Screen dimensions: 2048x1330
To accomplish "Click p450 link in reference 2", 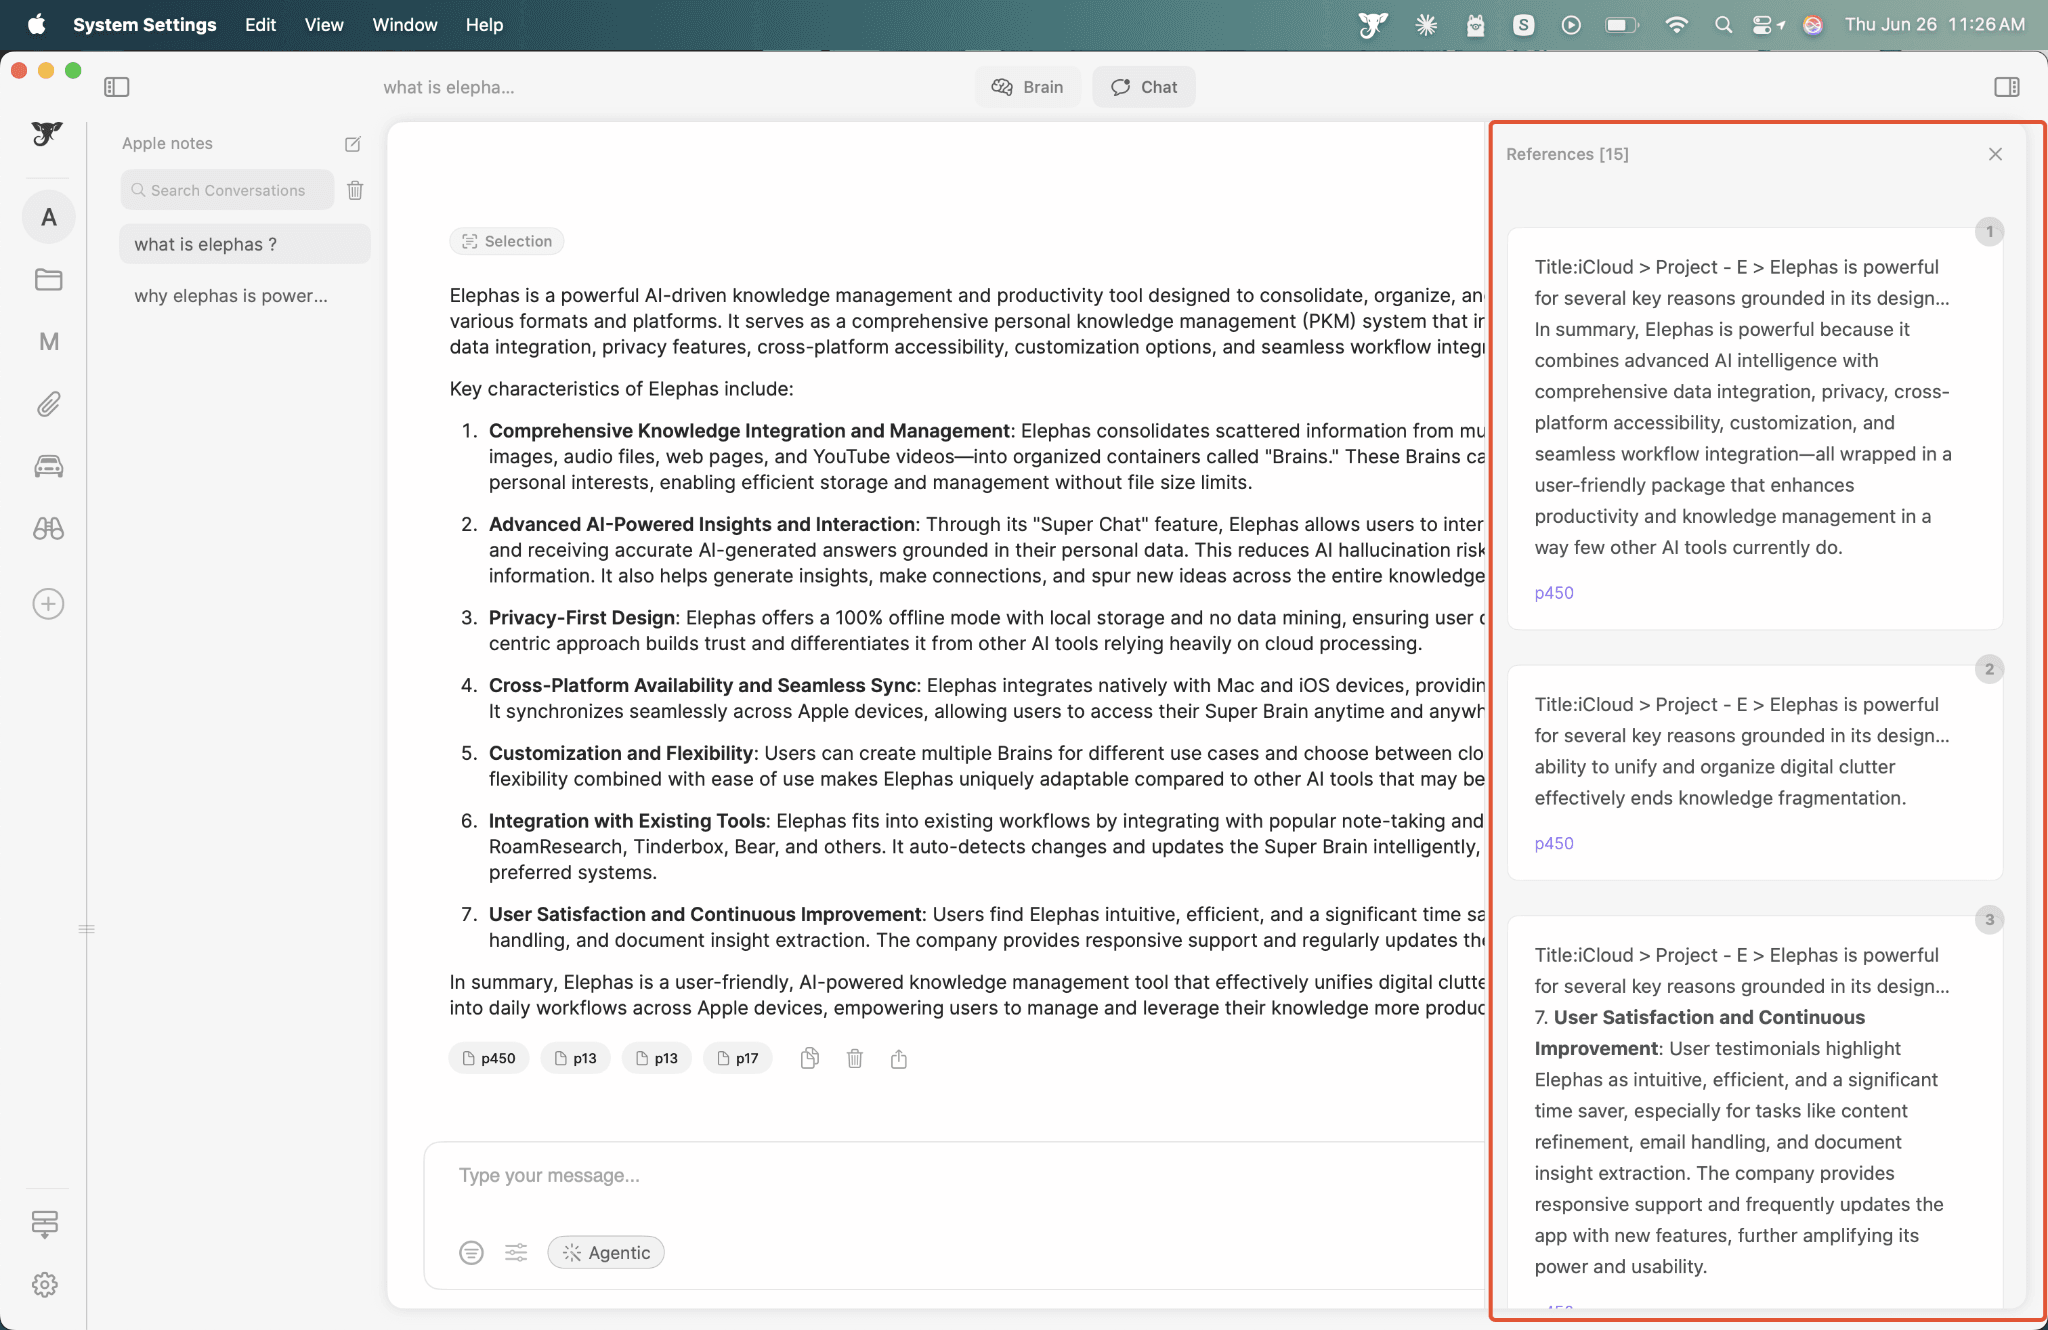I will point(1554,843).
